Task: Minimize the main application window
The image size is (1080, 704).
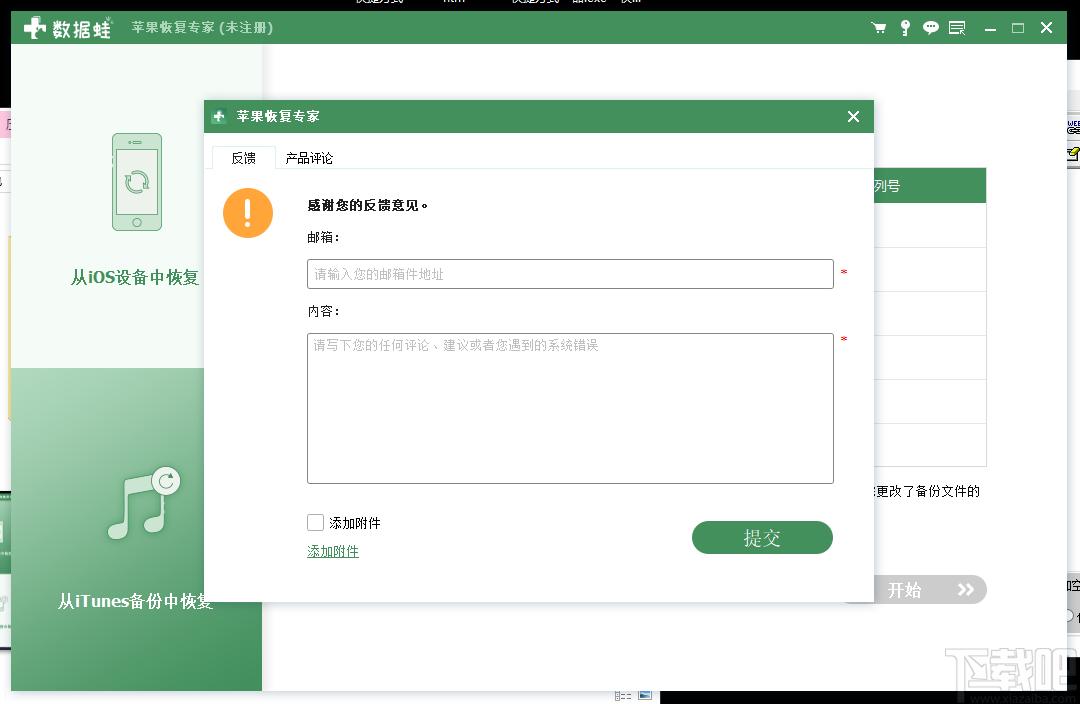Action: 990,28
